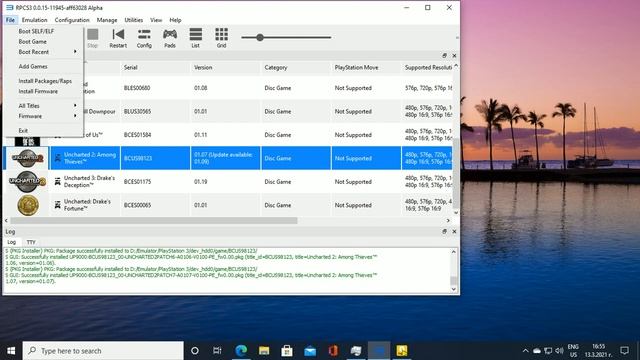Click the game list vertical scrollbar
640x360 pixels.
coord(456,173)
